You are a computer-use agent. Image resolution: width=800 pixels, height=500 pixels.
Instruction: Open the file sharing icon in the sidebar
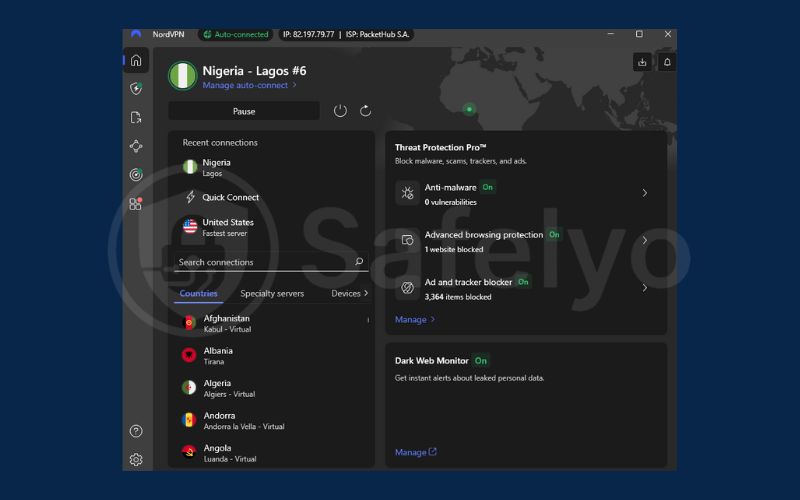point(136,118)
